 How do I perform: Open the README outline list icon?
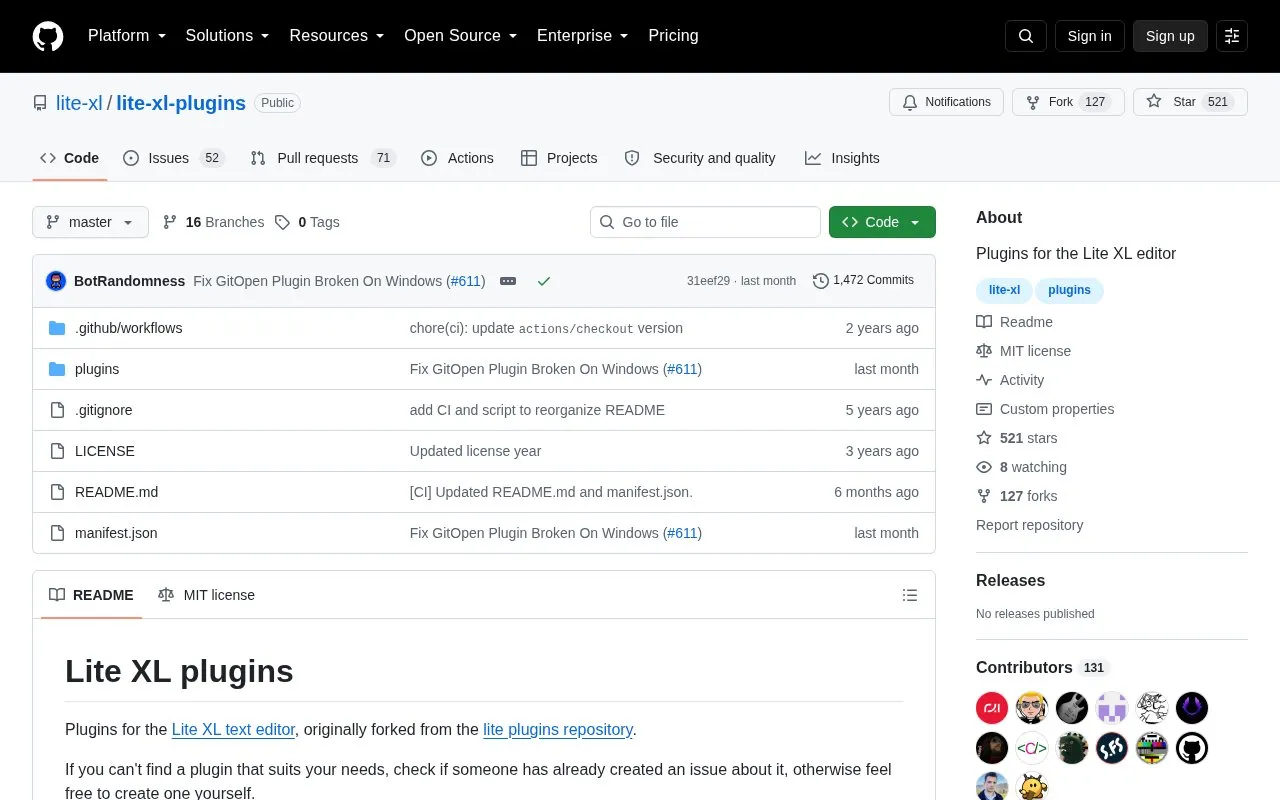coord(910,595)
